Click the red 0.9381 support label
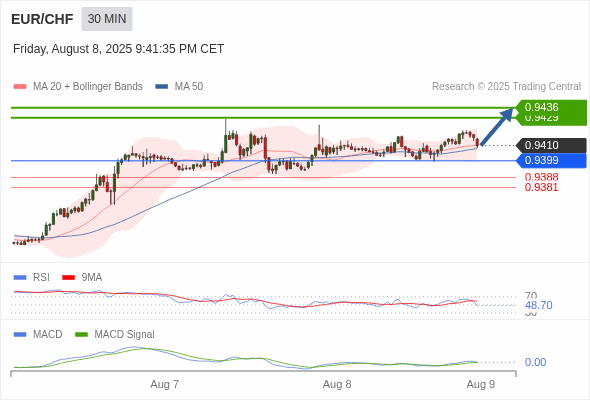 541,187
